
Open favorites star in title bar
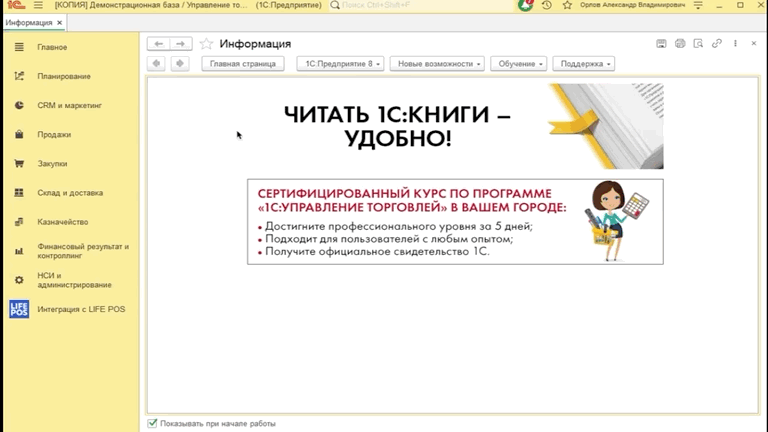point(567,5)
